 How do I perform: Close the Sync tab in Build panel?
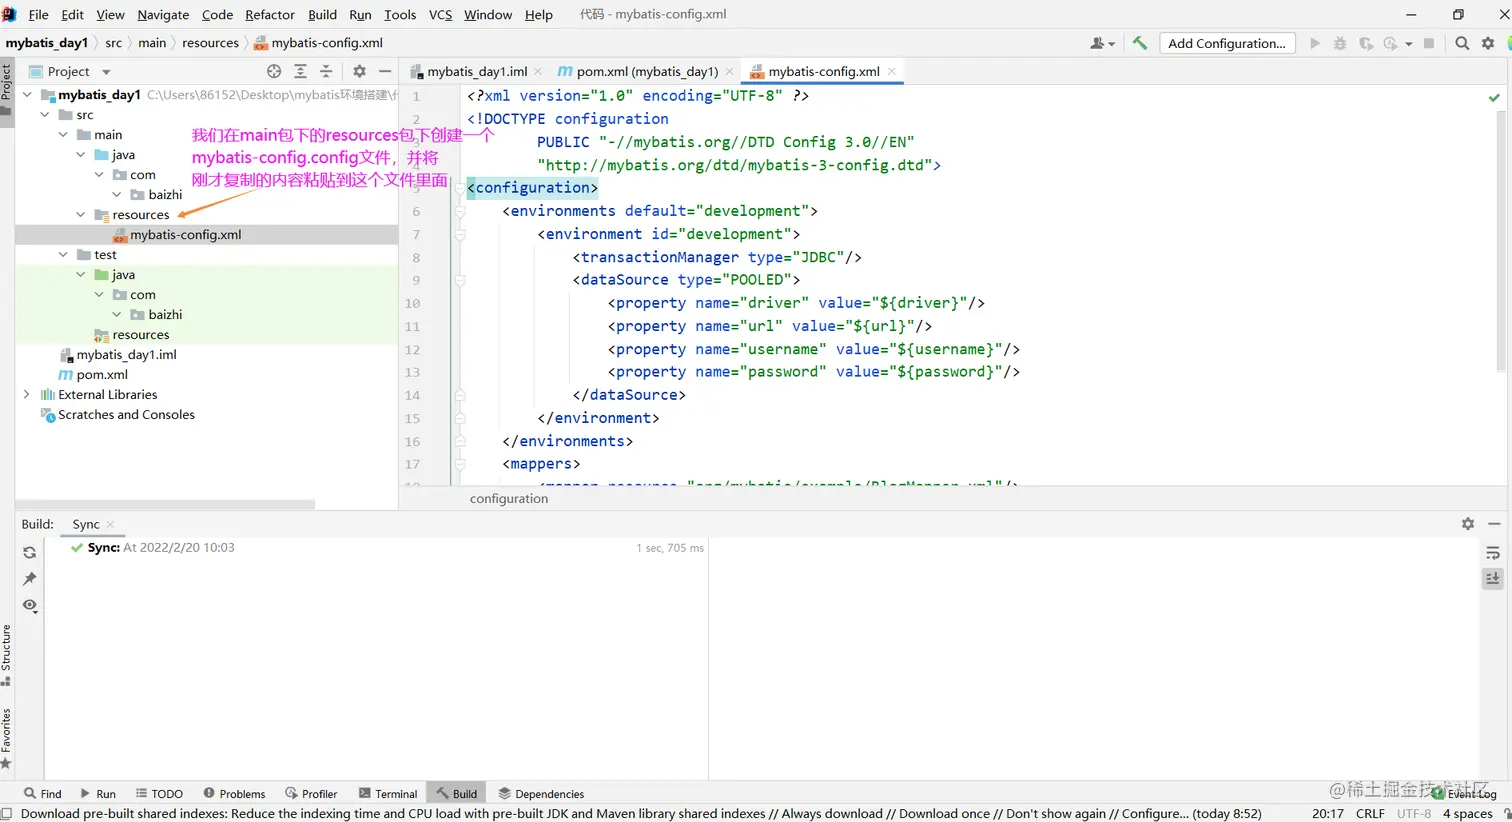click(110, 524)
